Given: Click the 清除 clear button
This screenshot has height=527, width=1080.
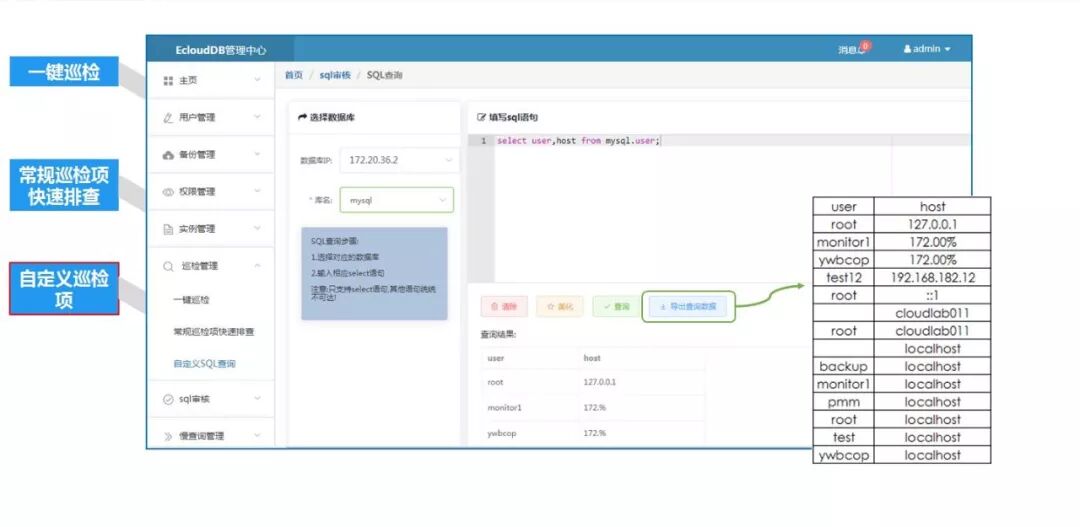Looking at the screenshot, I should (x=504, y=307).
